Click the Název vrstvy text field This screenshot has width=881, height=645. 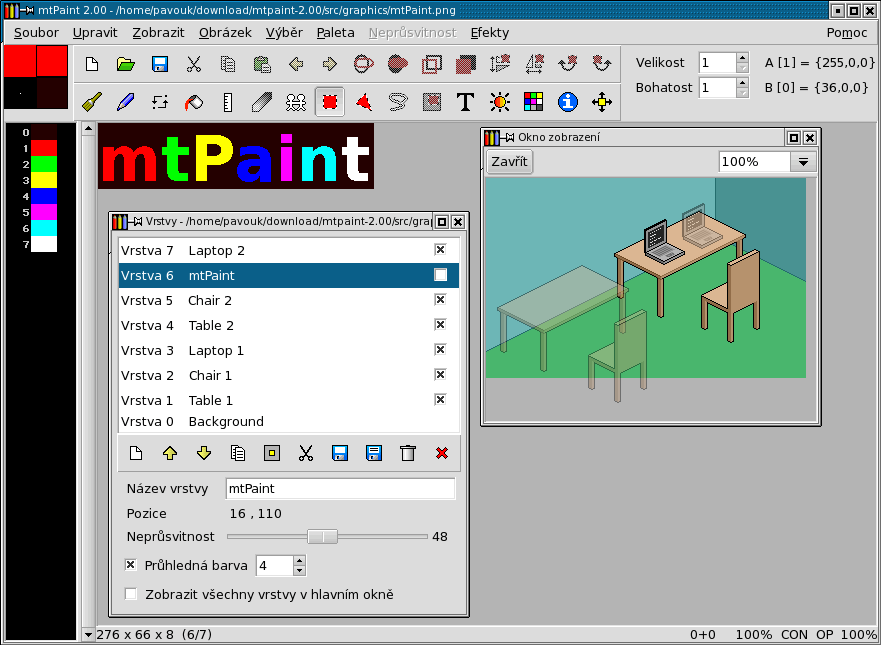click(340, 488)
